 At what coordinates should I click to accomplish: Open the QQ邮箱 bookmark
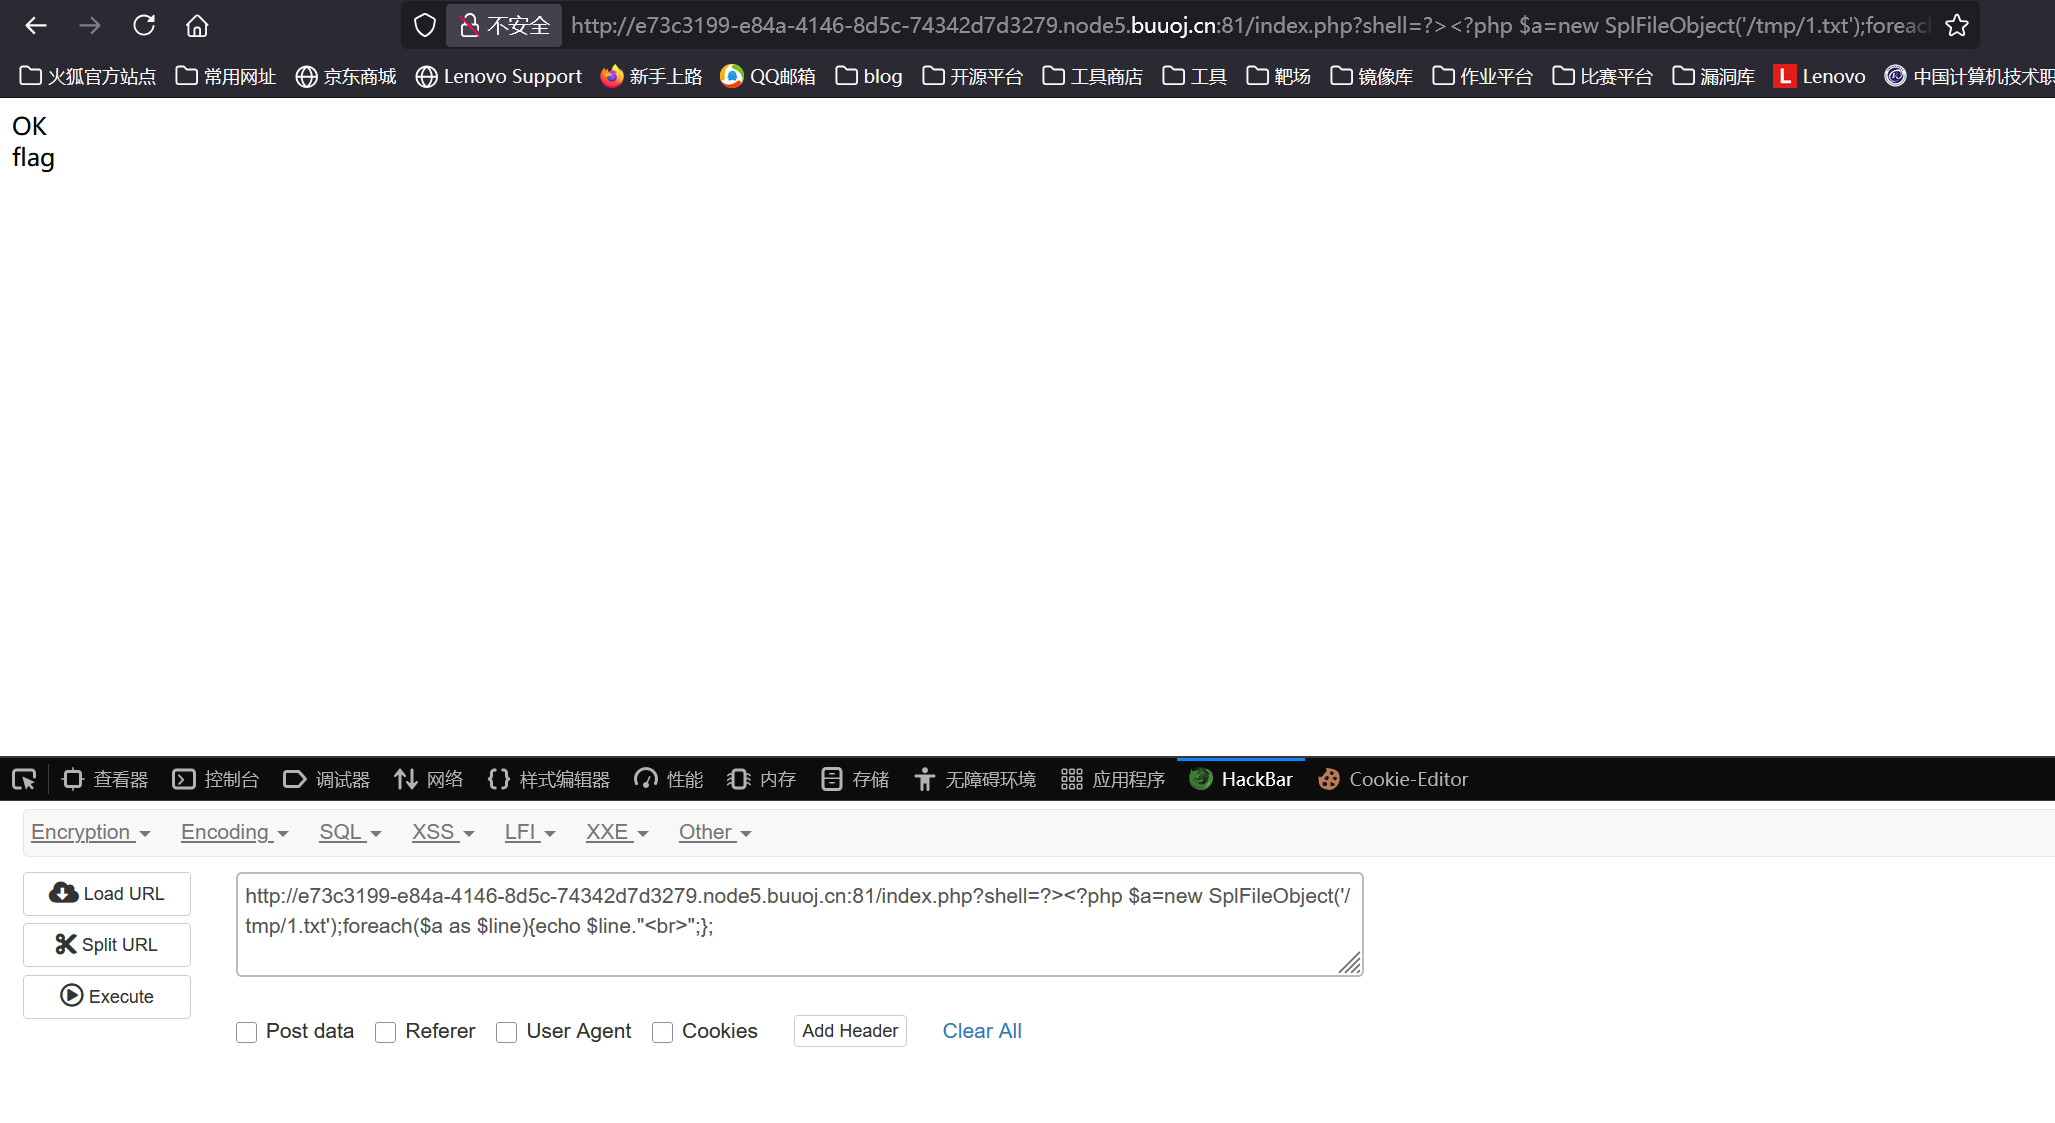click(x=768, y=76)
